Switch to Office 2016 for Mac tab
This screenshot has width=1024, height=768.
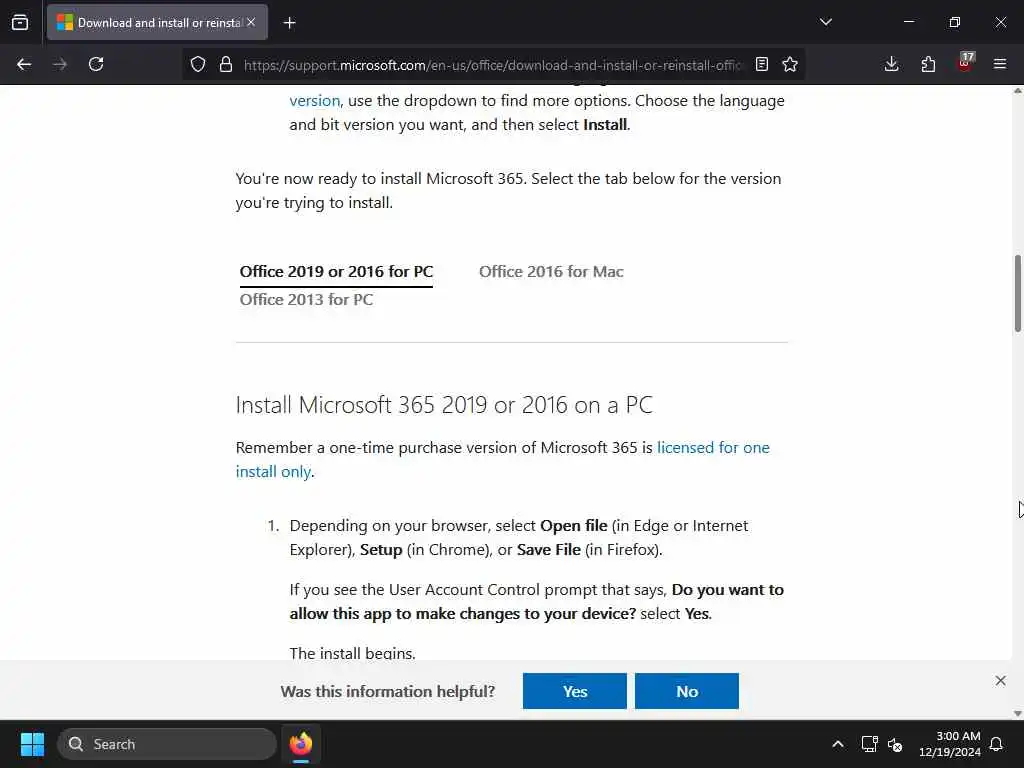click(551, 272)
